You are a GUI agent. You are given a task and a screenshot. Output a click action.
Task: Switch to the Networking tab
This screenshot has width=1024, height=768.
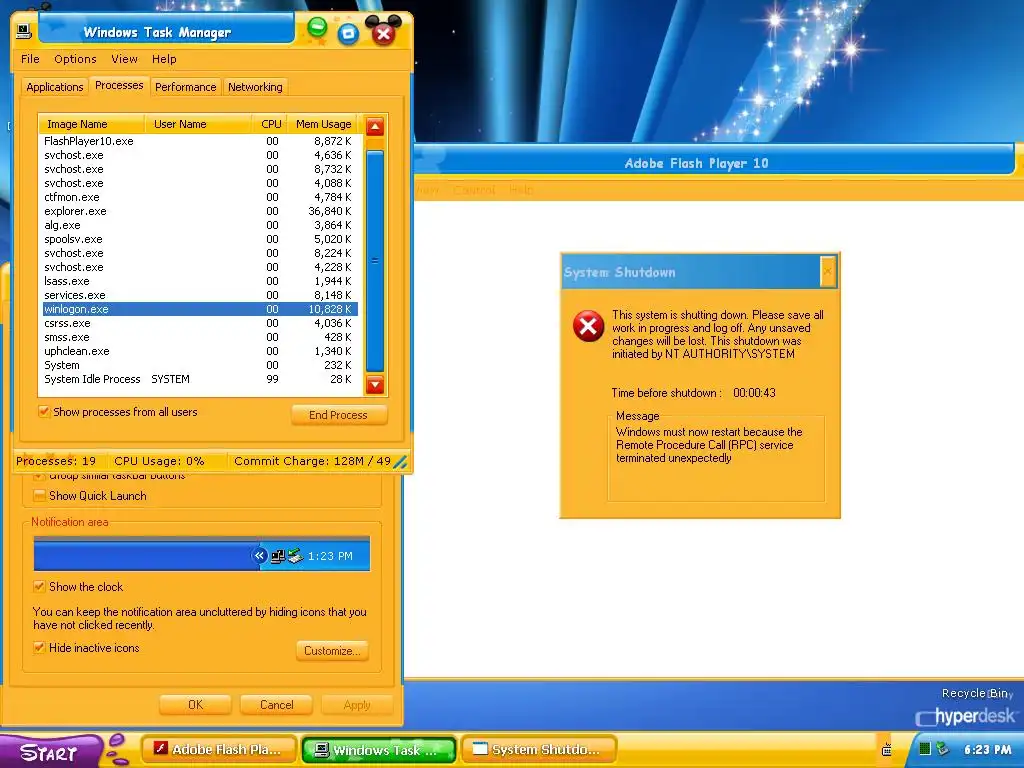coord(255,87)
